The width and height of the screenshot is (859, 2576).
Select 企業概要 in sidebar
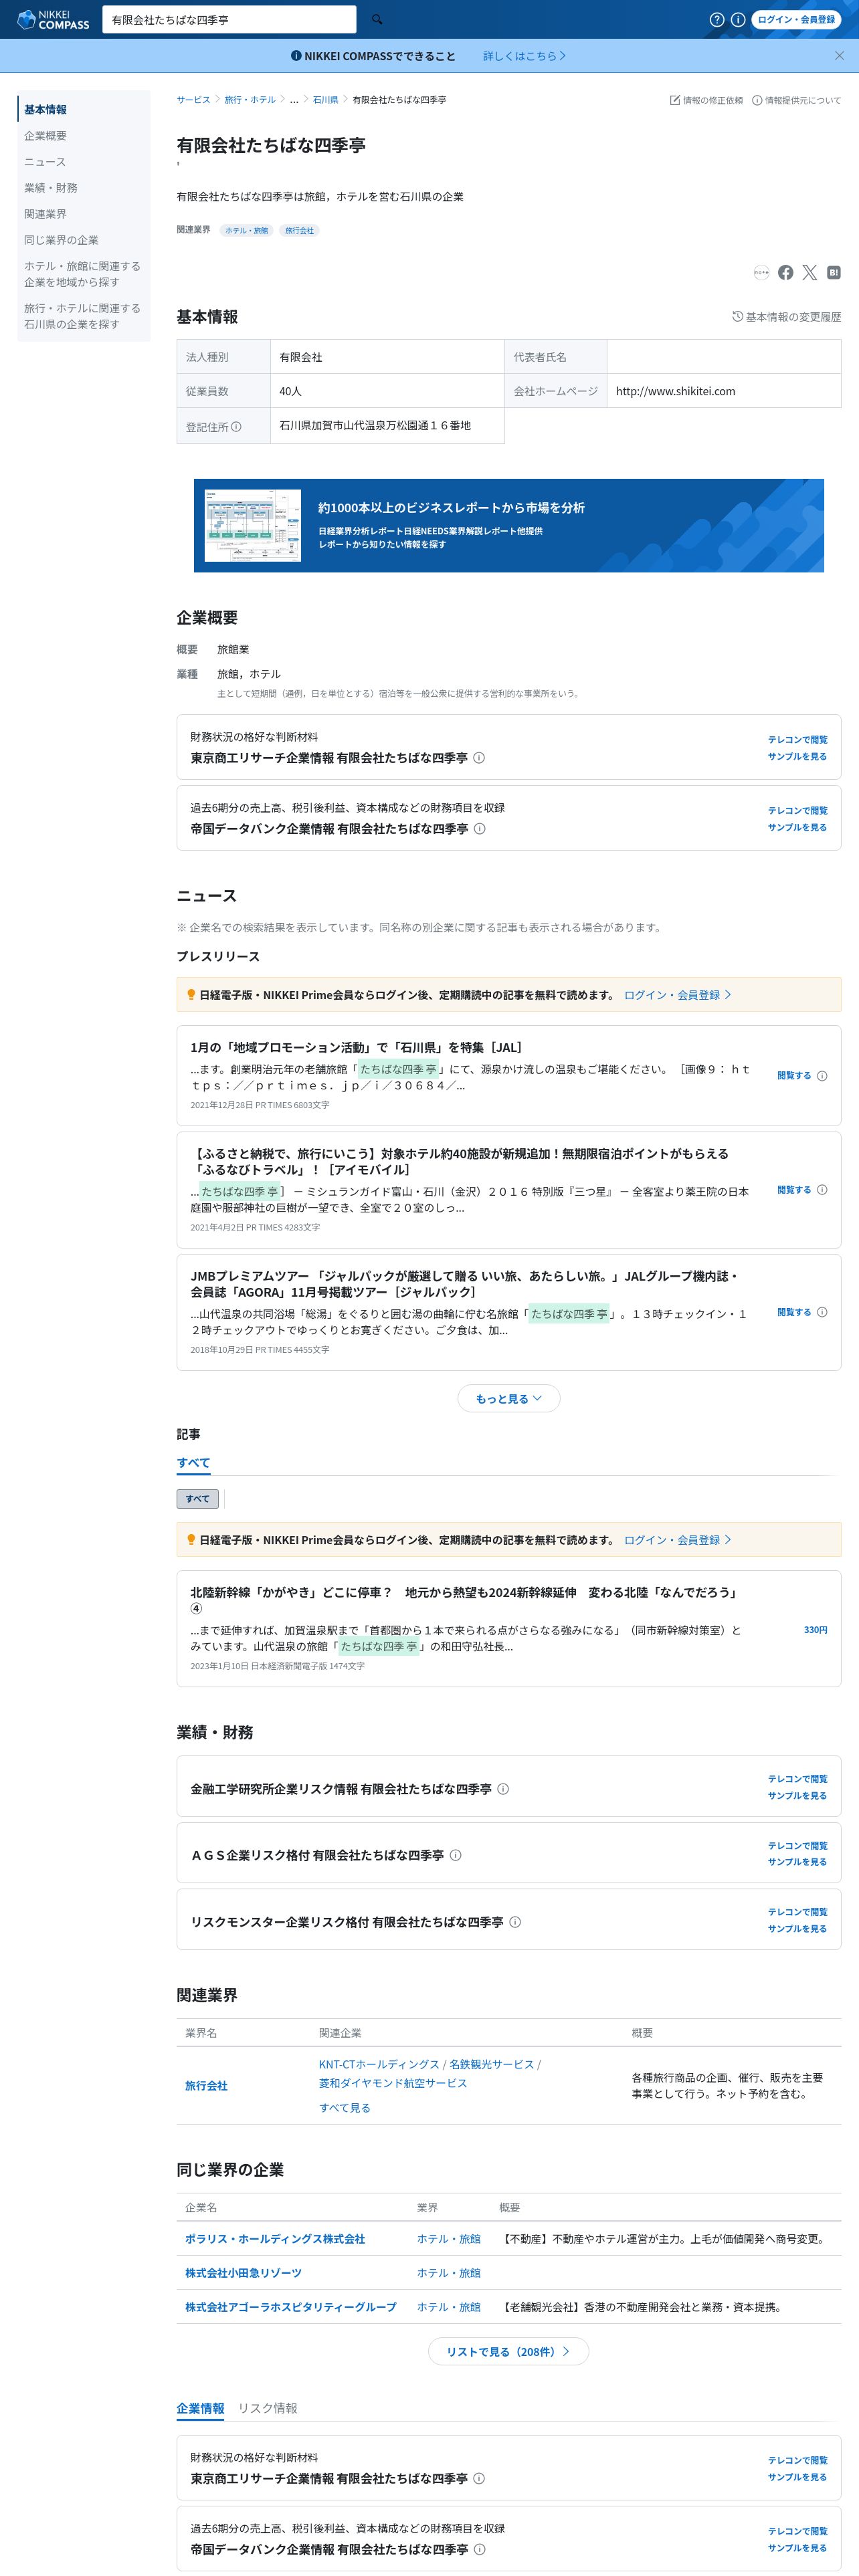coord(45,136)
